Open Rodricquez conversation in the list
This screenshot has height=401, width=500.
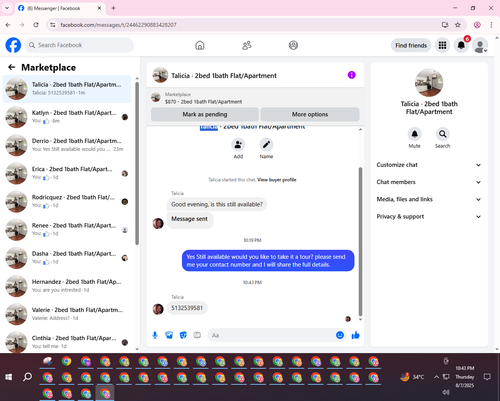67,201
